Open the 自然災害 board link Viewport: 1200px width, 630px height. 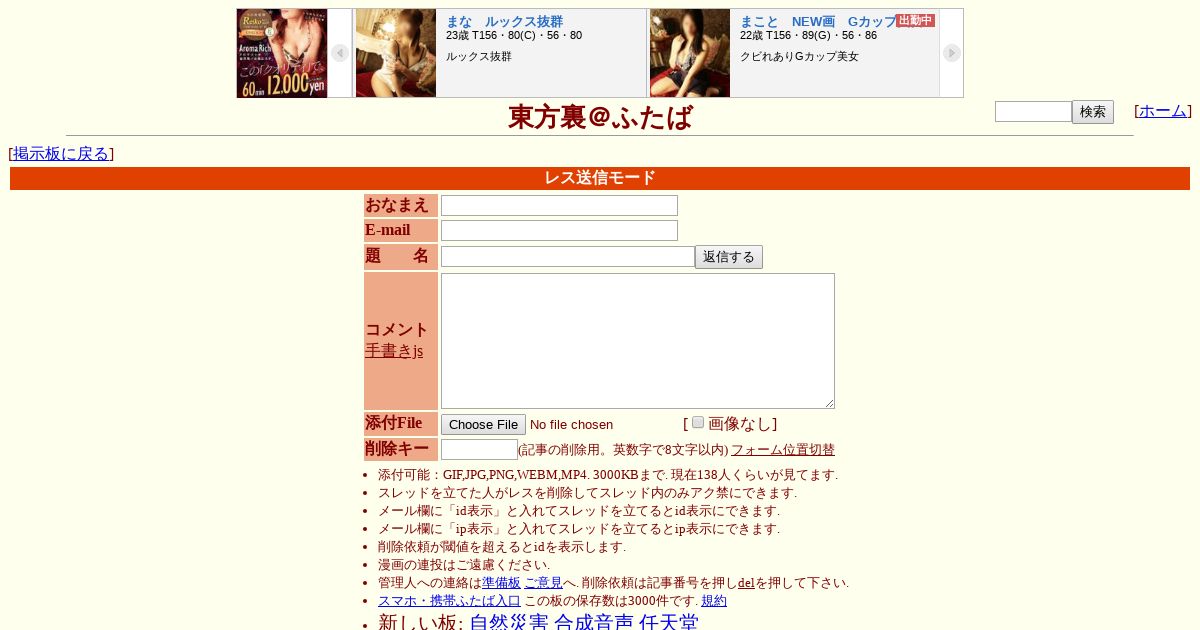(509, 623)
